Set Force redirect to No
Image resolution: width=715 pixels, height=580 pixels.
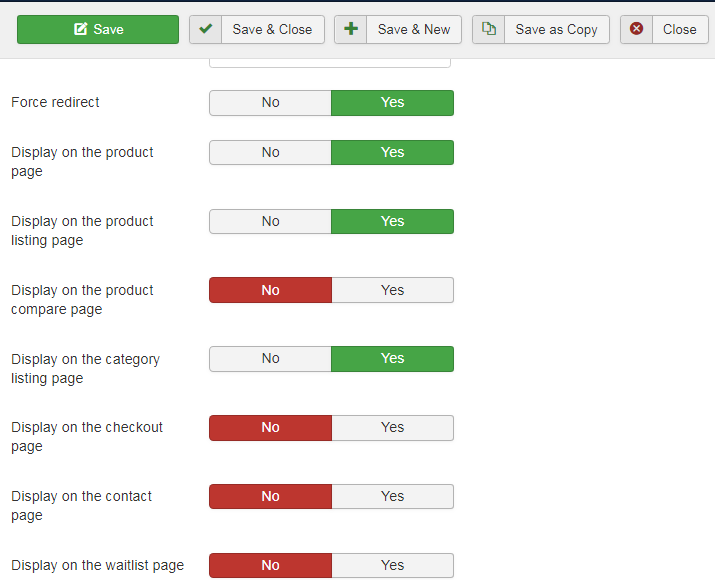(270, 103)
